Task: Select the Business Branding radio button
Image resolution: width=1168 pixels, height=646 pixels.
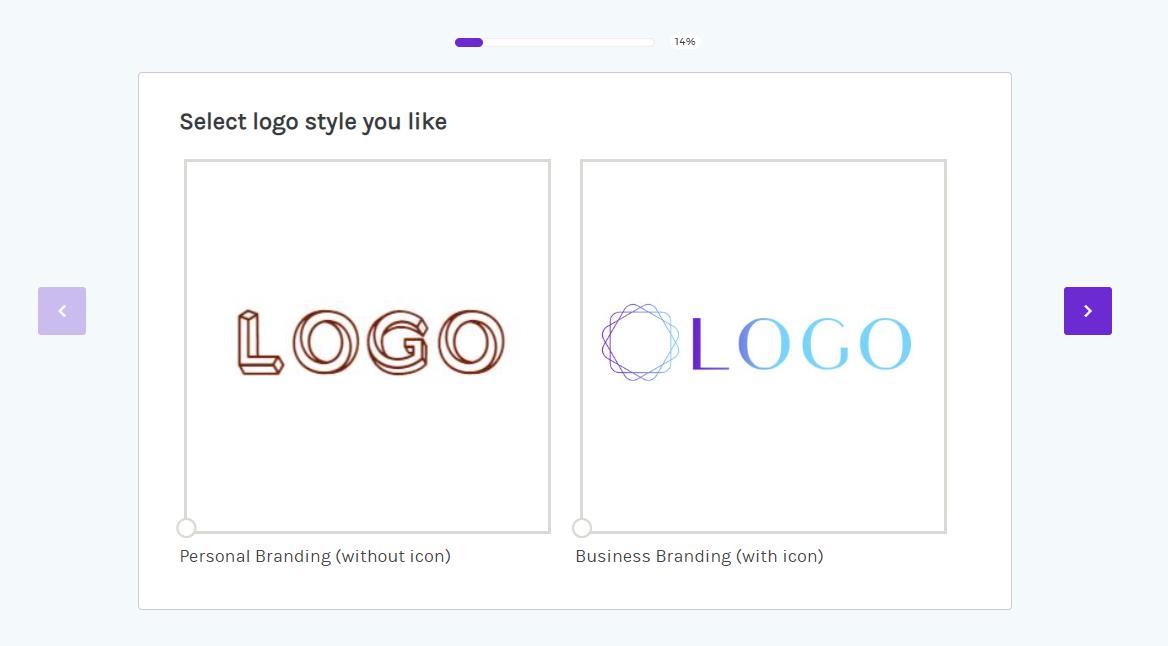Action: pyautogui.click(x=582, y=528)
